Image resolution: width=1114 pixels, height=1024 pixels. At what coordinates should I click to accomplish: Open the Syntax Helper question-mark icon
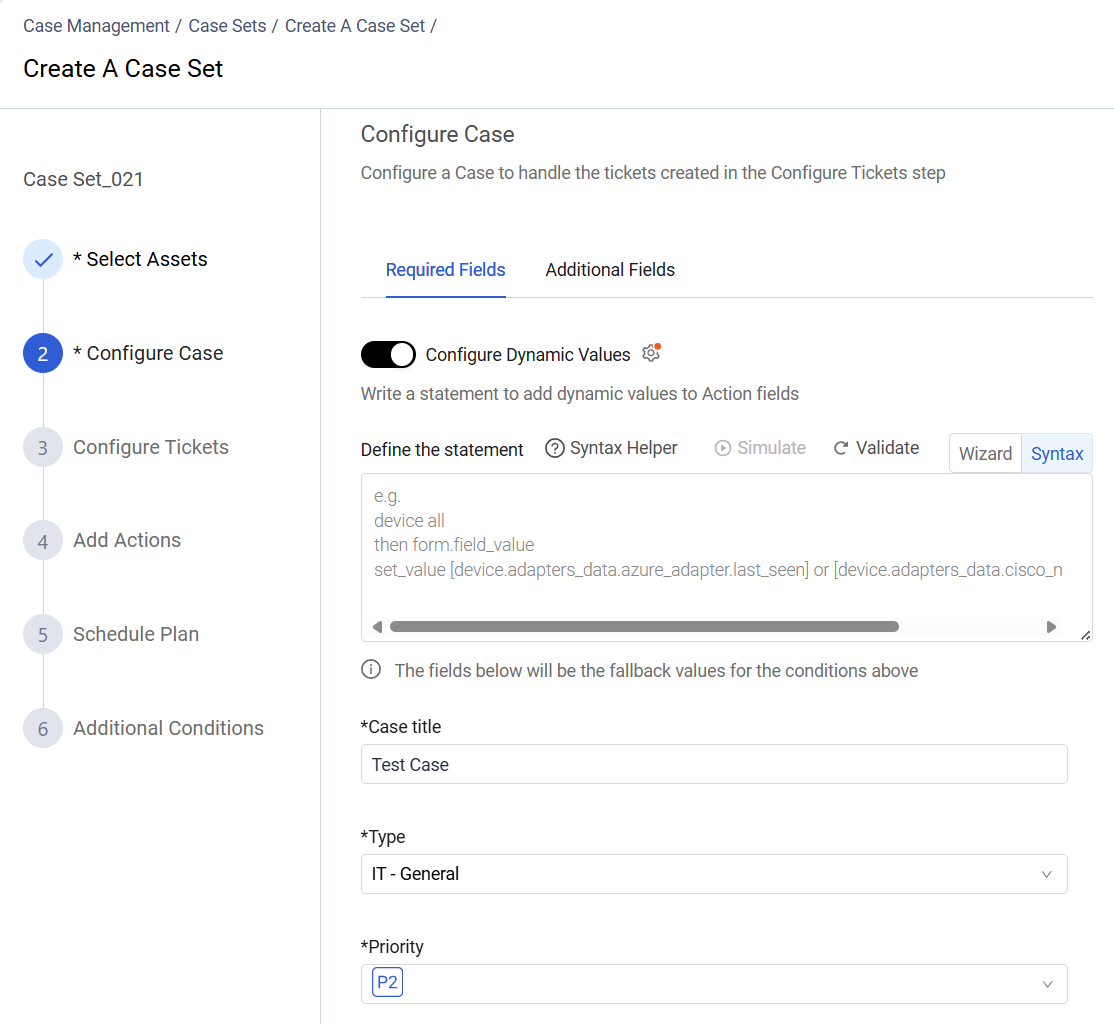555,448
